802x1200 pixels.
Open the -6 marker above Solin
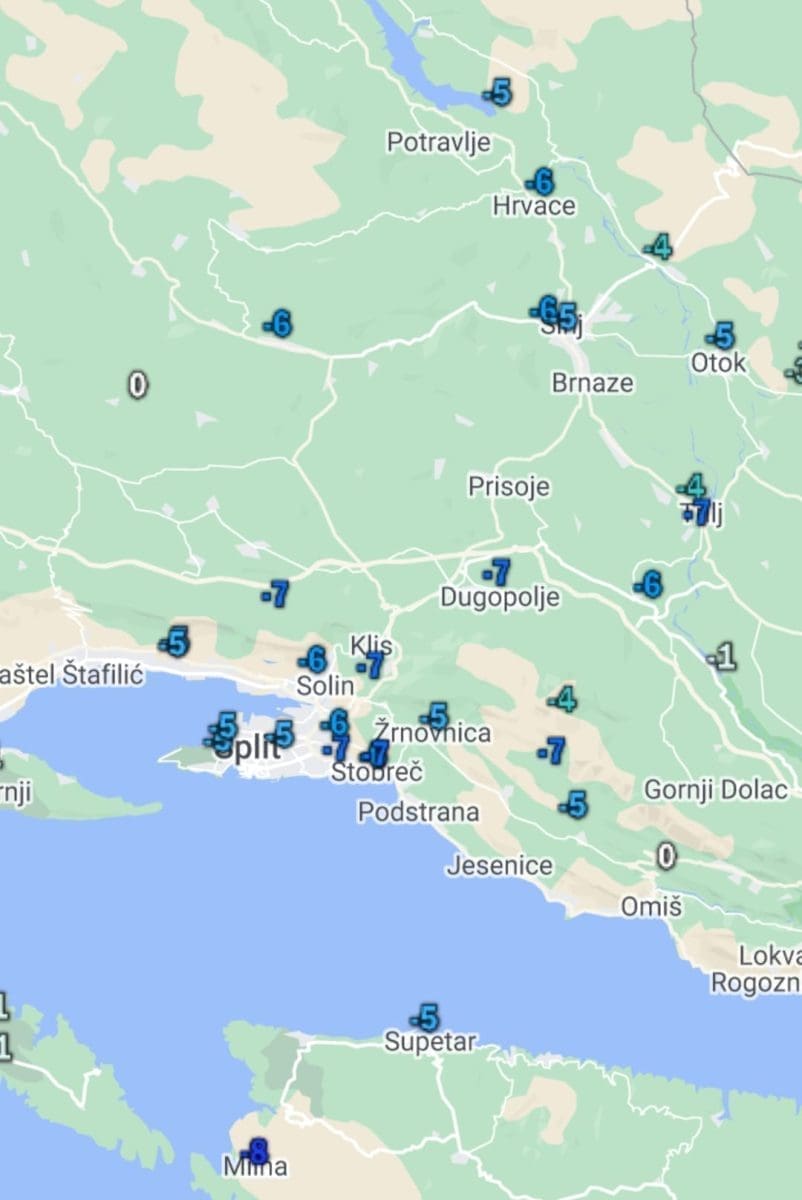pyautogui.click(x=313, y=660)
